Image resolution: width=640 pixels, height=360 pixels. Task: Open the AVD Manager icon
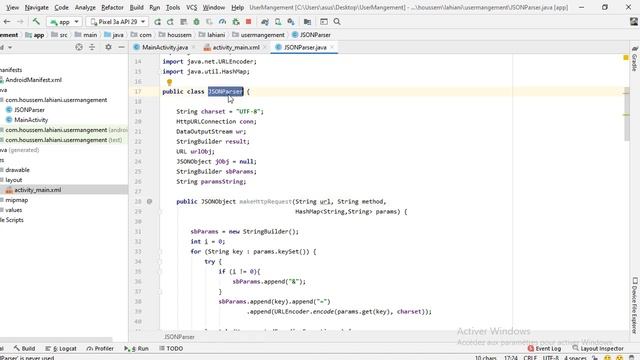[278, 22]
